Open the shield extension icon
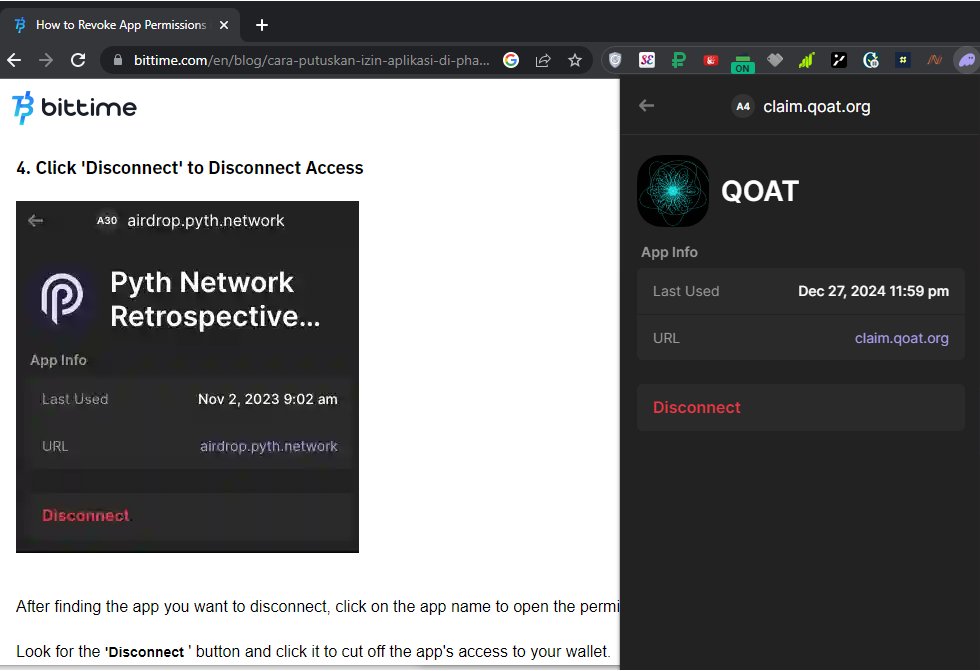Viewport: 980px width, 671px height. click(x=616, y=60)
